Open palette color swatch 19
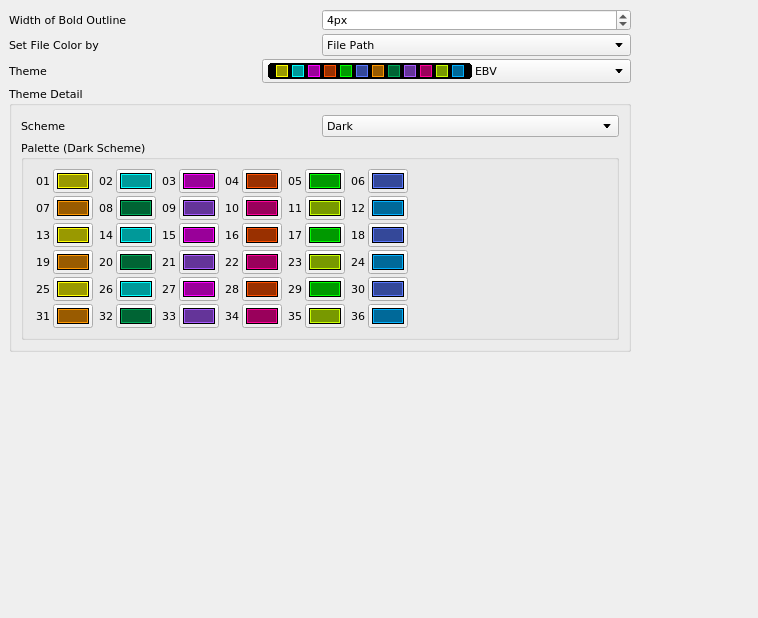The image size is (758, 618). coord(73,262)
